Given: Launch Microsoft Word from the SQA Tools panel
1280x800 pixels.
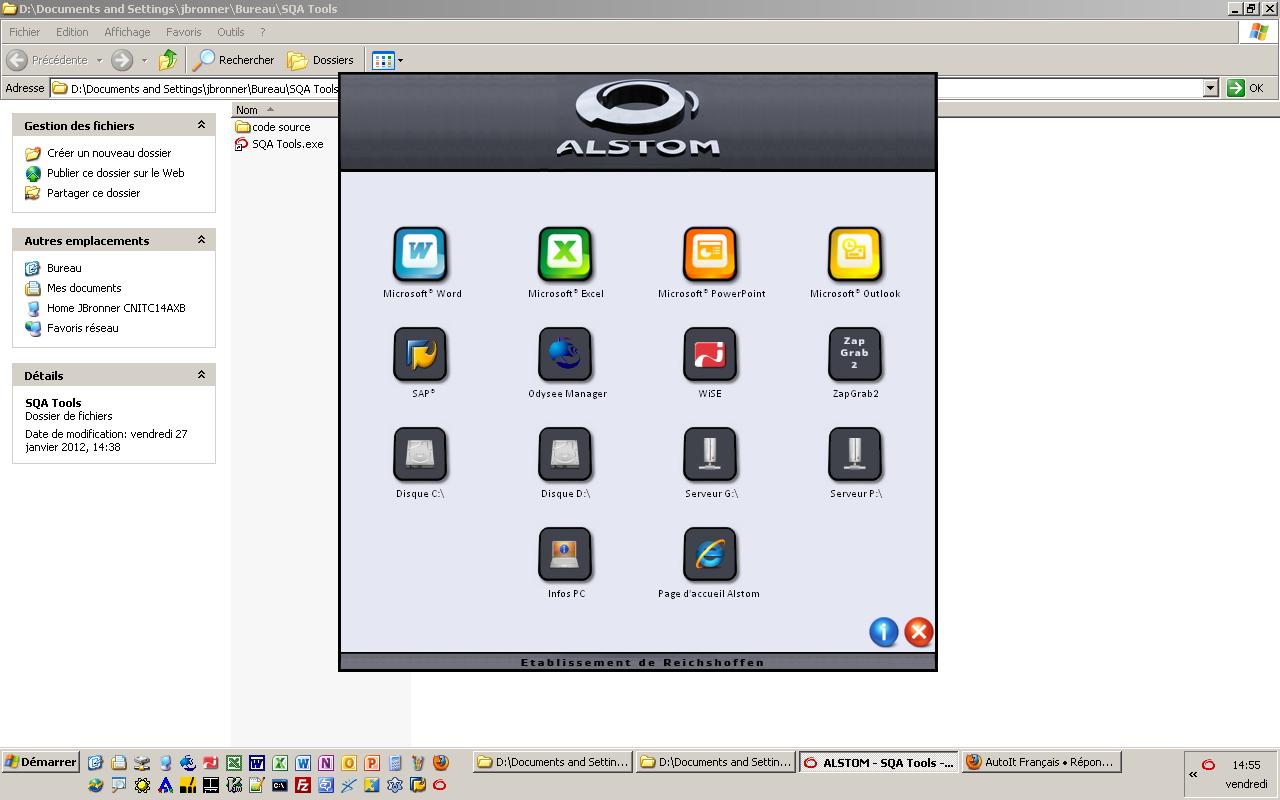Looking at the screenshot, I should 420,253.
